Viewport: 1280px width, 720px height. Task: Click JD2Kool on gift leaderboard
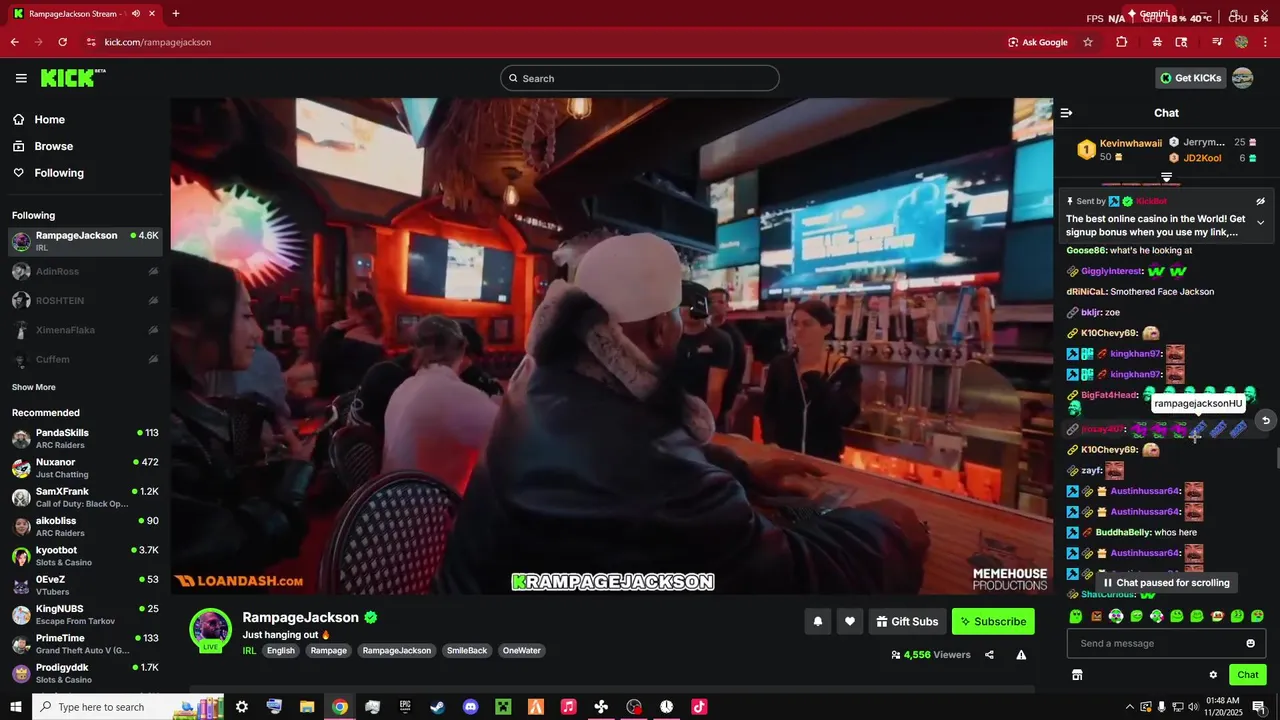(x=1202, y=158)
